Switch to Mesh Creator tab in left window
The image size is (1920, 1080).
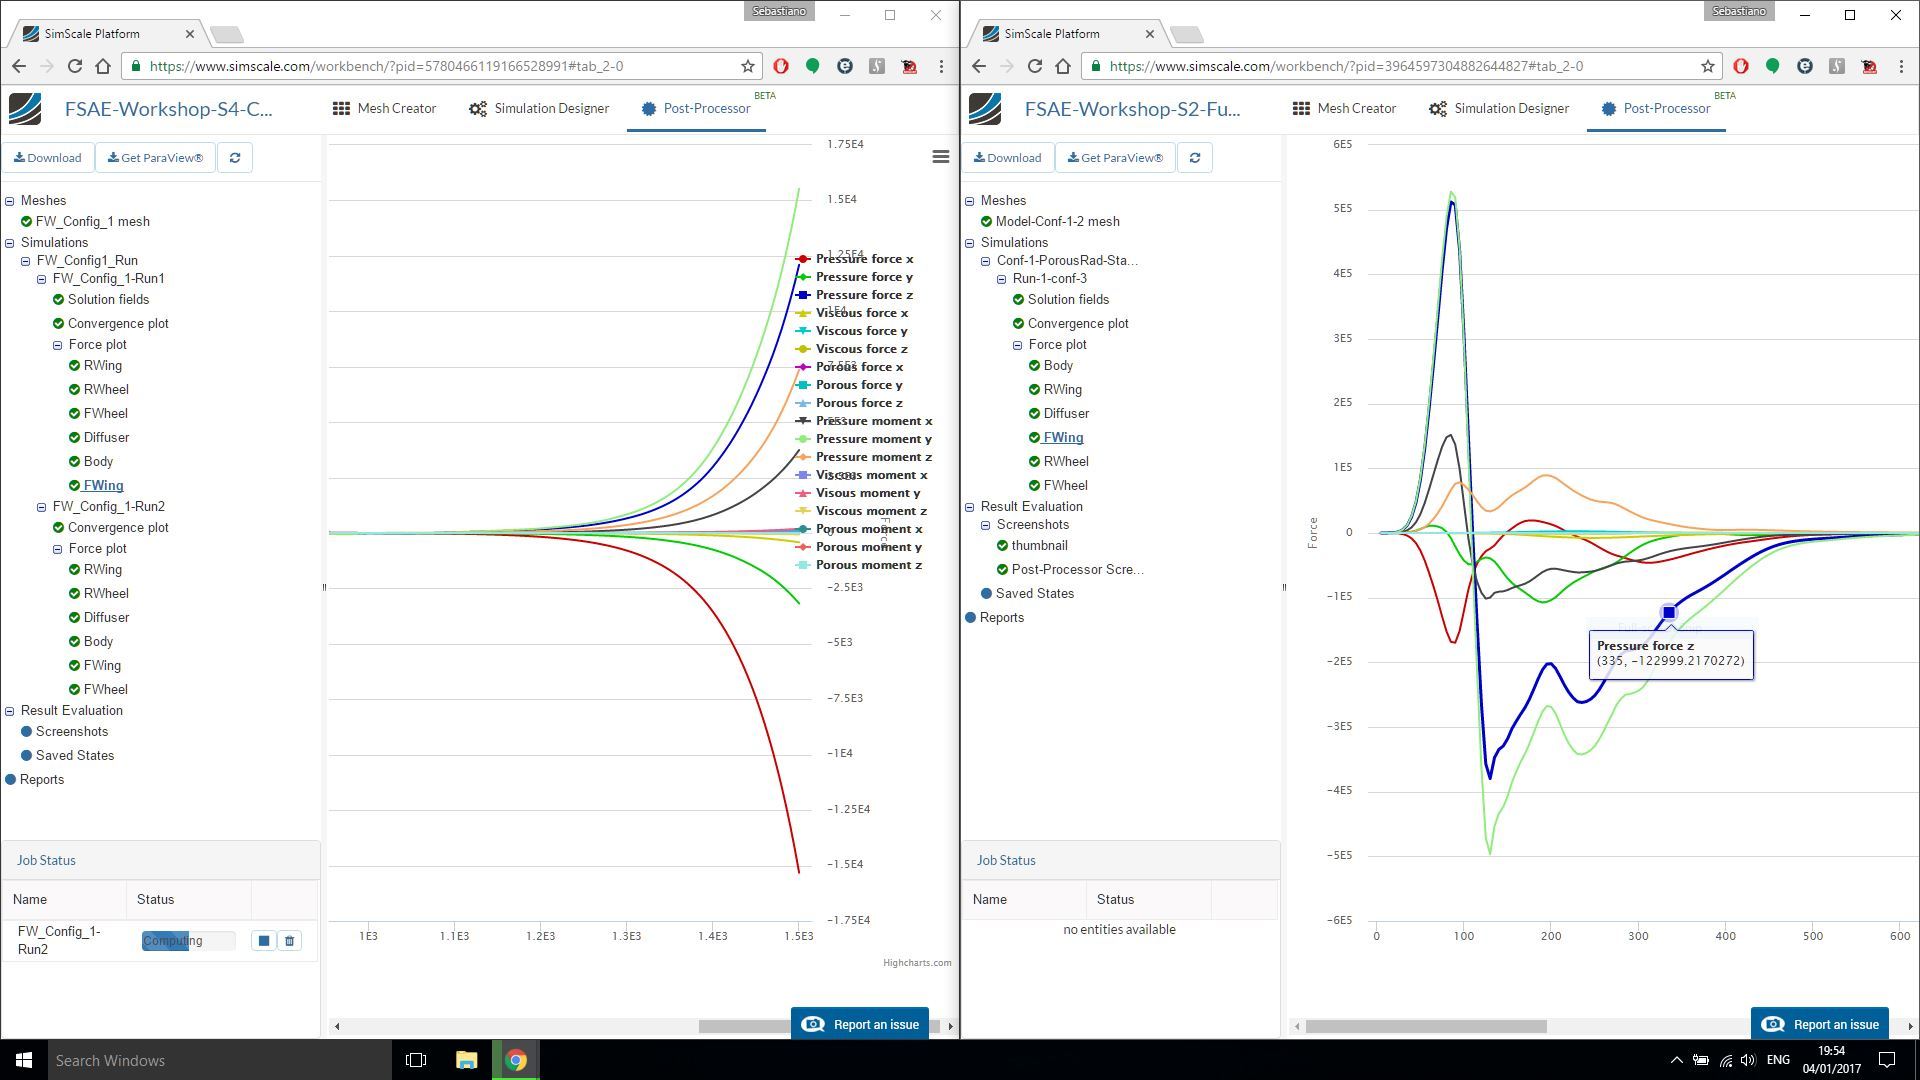point(385,109)
